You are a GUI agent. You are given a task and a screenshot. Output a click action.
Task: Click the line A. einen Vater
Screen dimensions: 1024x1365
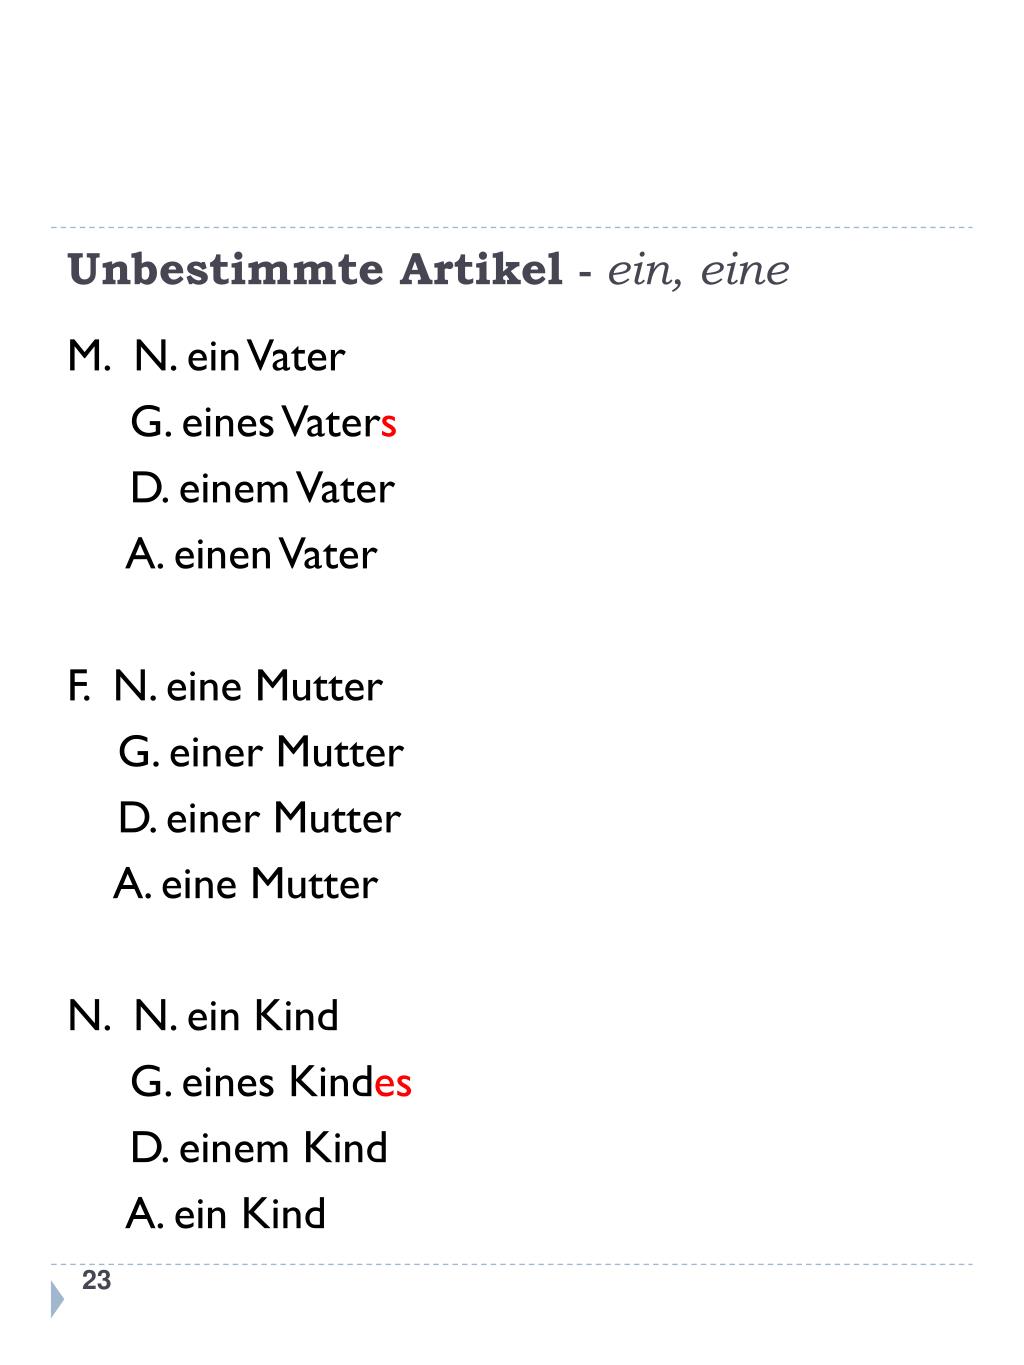252,554
